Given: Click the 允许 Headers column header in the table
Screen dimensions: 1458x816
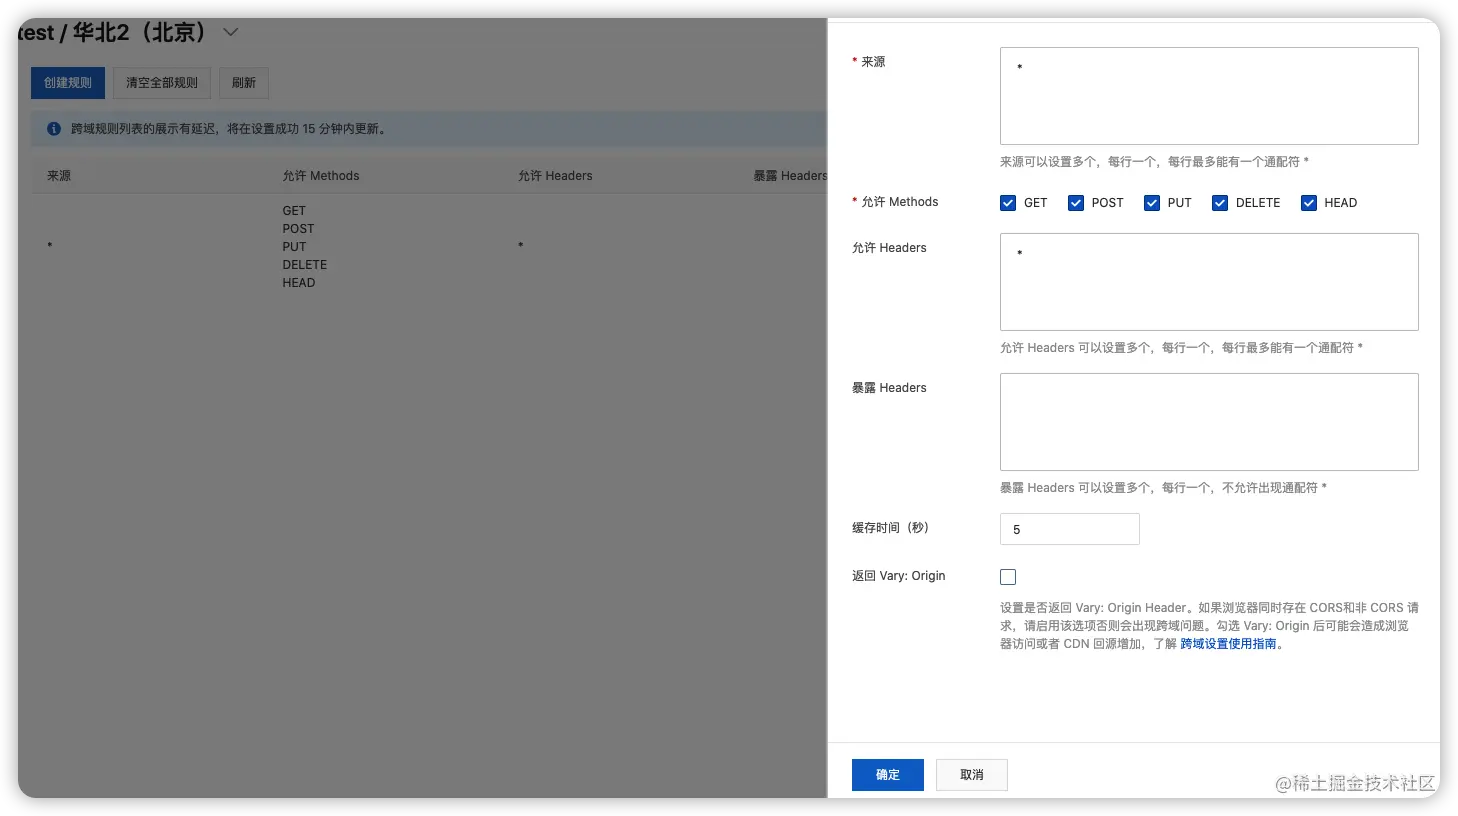Looking at the screenshot, I should coord(555,176).
